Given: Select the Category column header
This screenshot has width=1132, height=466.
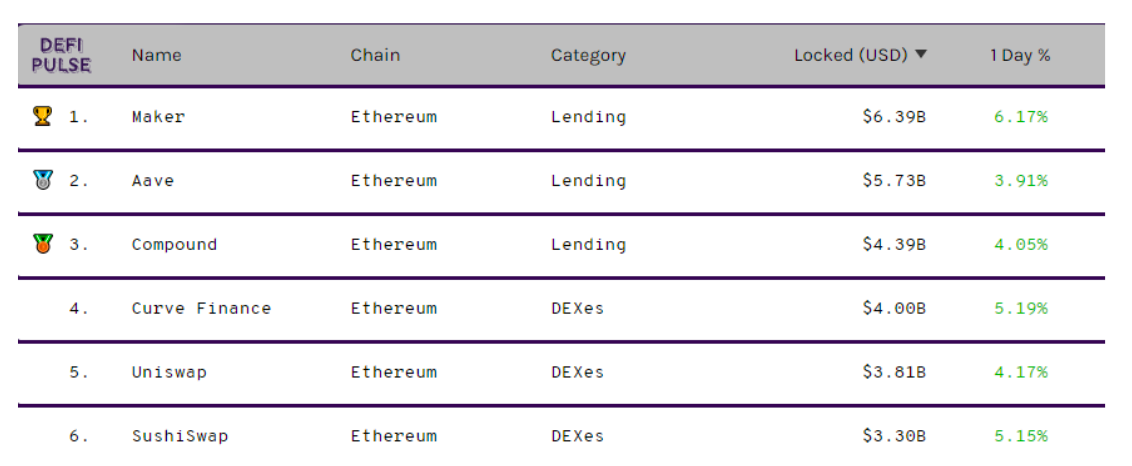Looking at the screenshot, I should coord(588,55).
